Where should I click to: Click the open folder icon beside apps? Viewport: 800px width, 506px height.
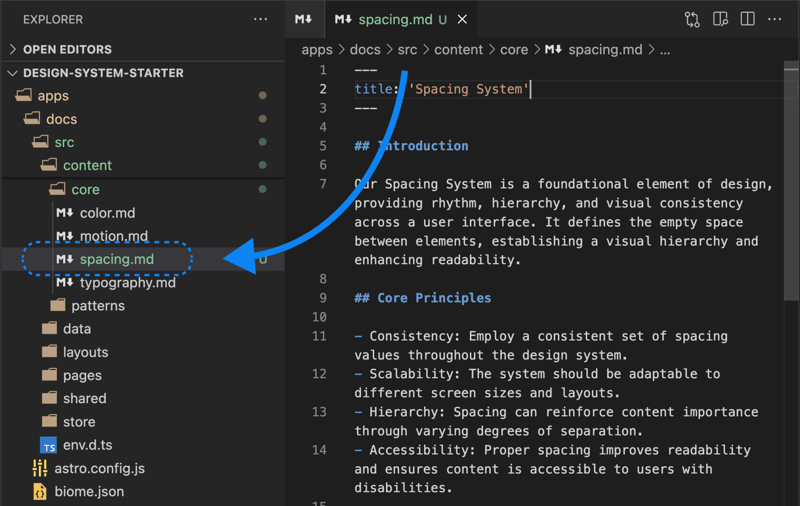pyautogui.click(x=23, y=95)
